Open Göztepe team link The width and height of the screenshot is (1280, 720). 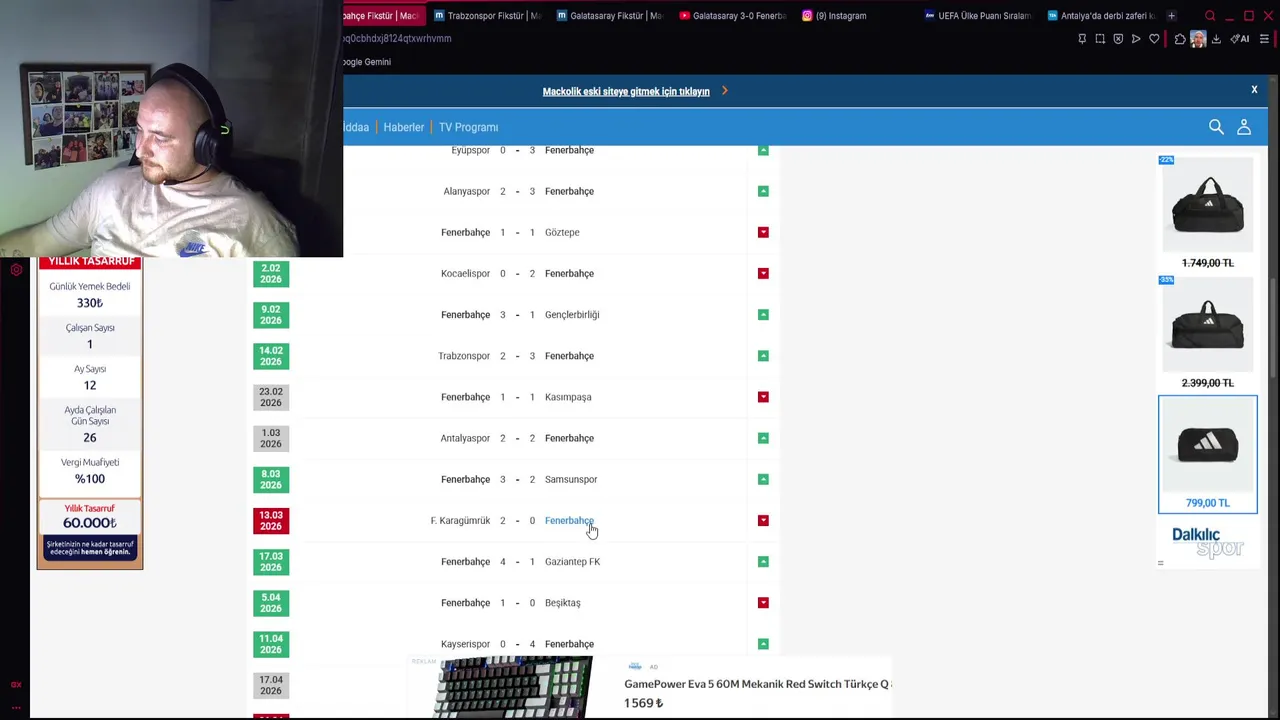[x=562, y=232]
